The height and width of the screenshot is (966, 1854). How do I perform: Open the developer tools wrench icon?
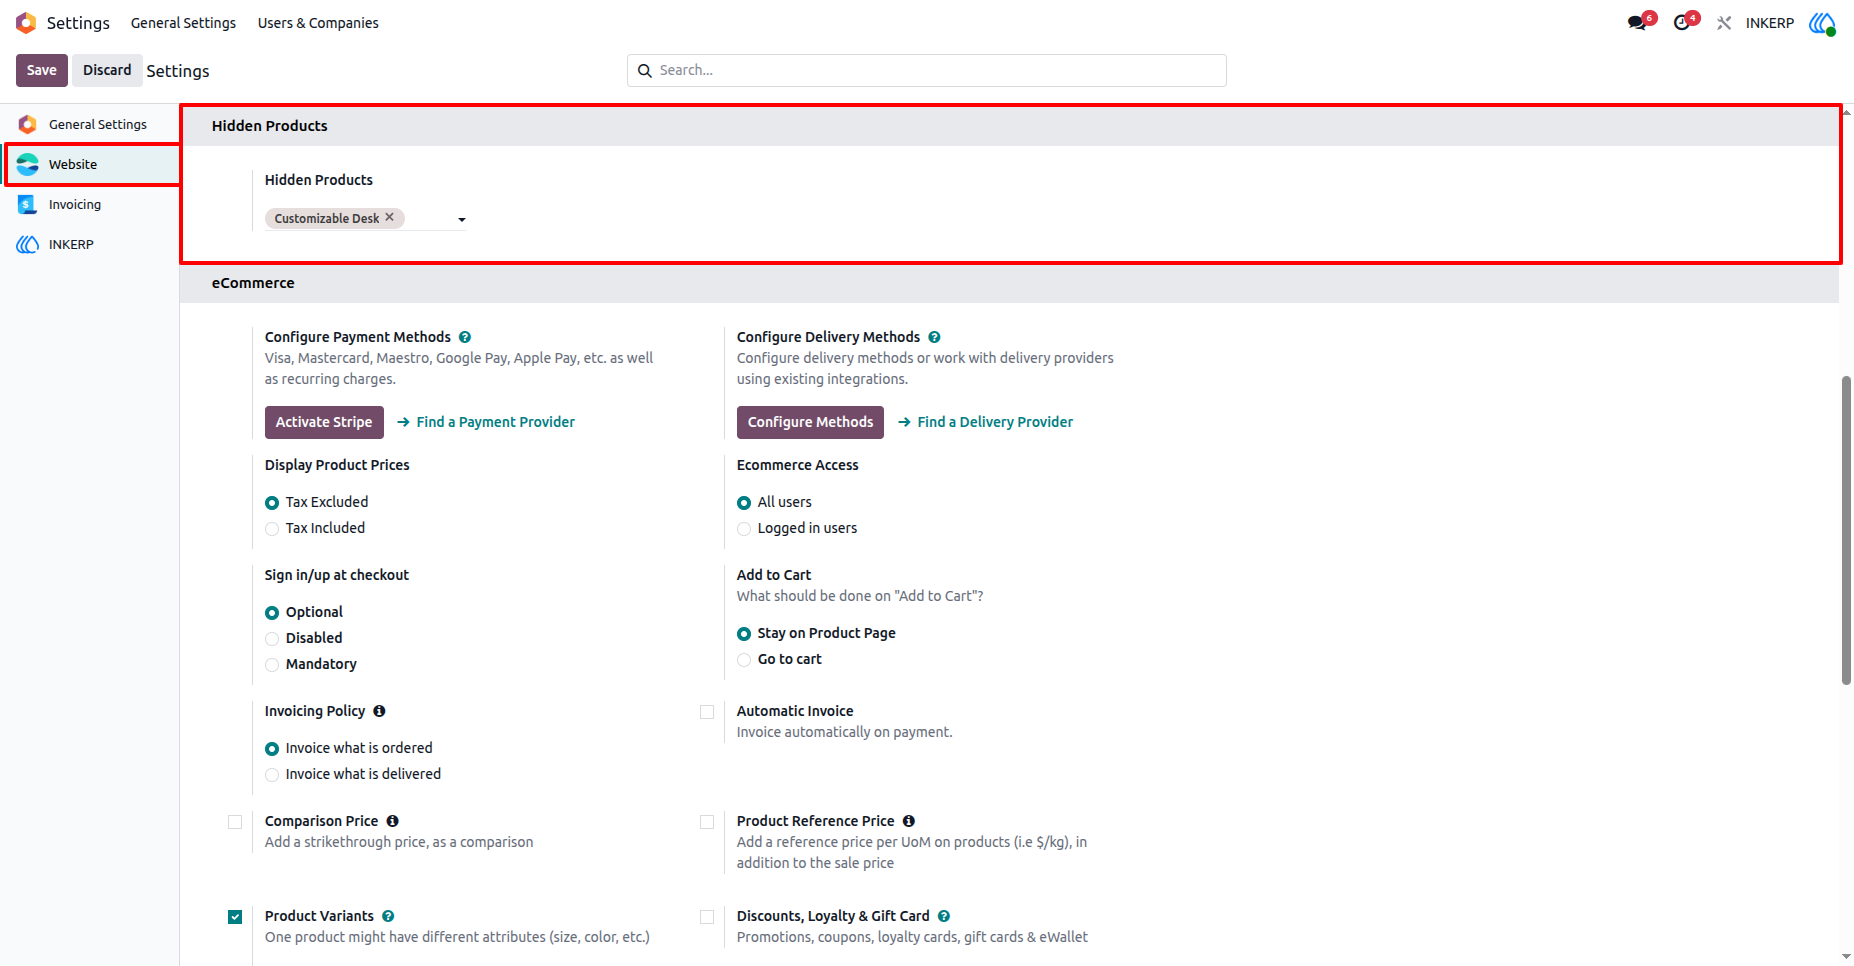point(1724,23)
